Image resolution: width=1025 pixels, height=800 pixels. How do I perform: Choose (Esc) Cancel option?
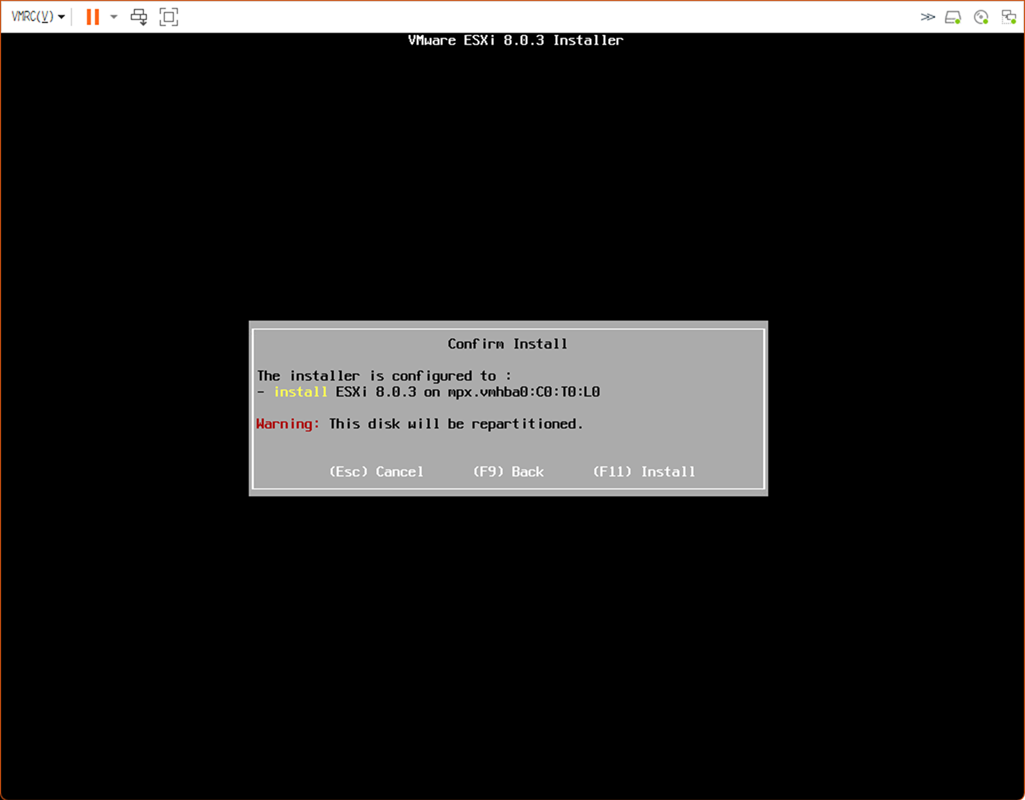point(376,471)
